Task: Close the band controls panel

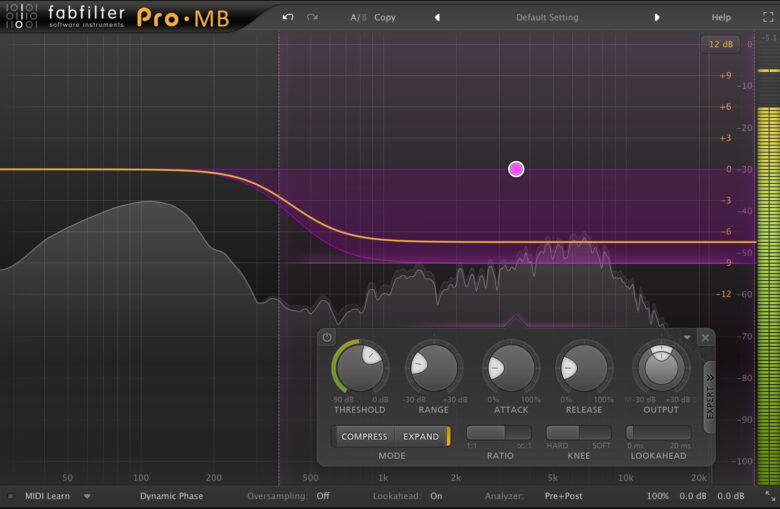Action: click(x=705, y=338)
